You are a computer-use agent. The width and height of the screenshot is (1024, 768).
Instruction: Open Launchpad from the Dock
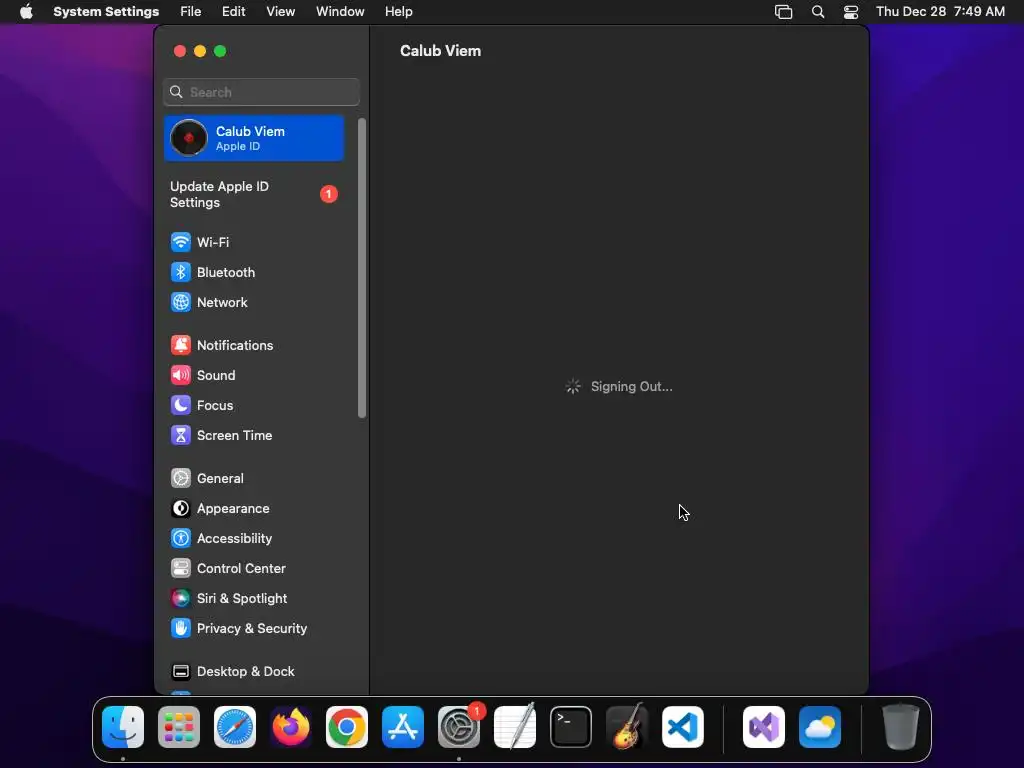[179, 727]
